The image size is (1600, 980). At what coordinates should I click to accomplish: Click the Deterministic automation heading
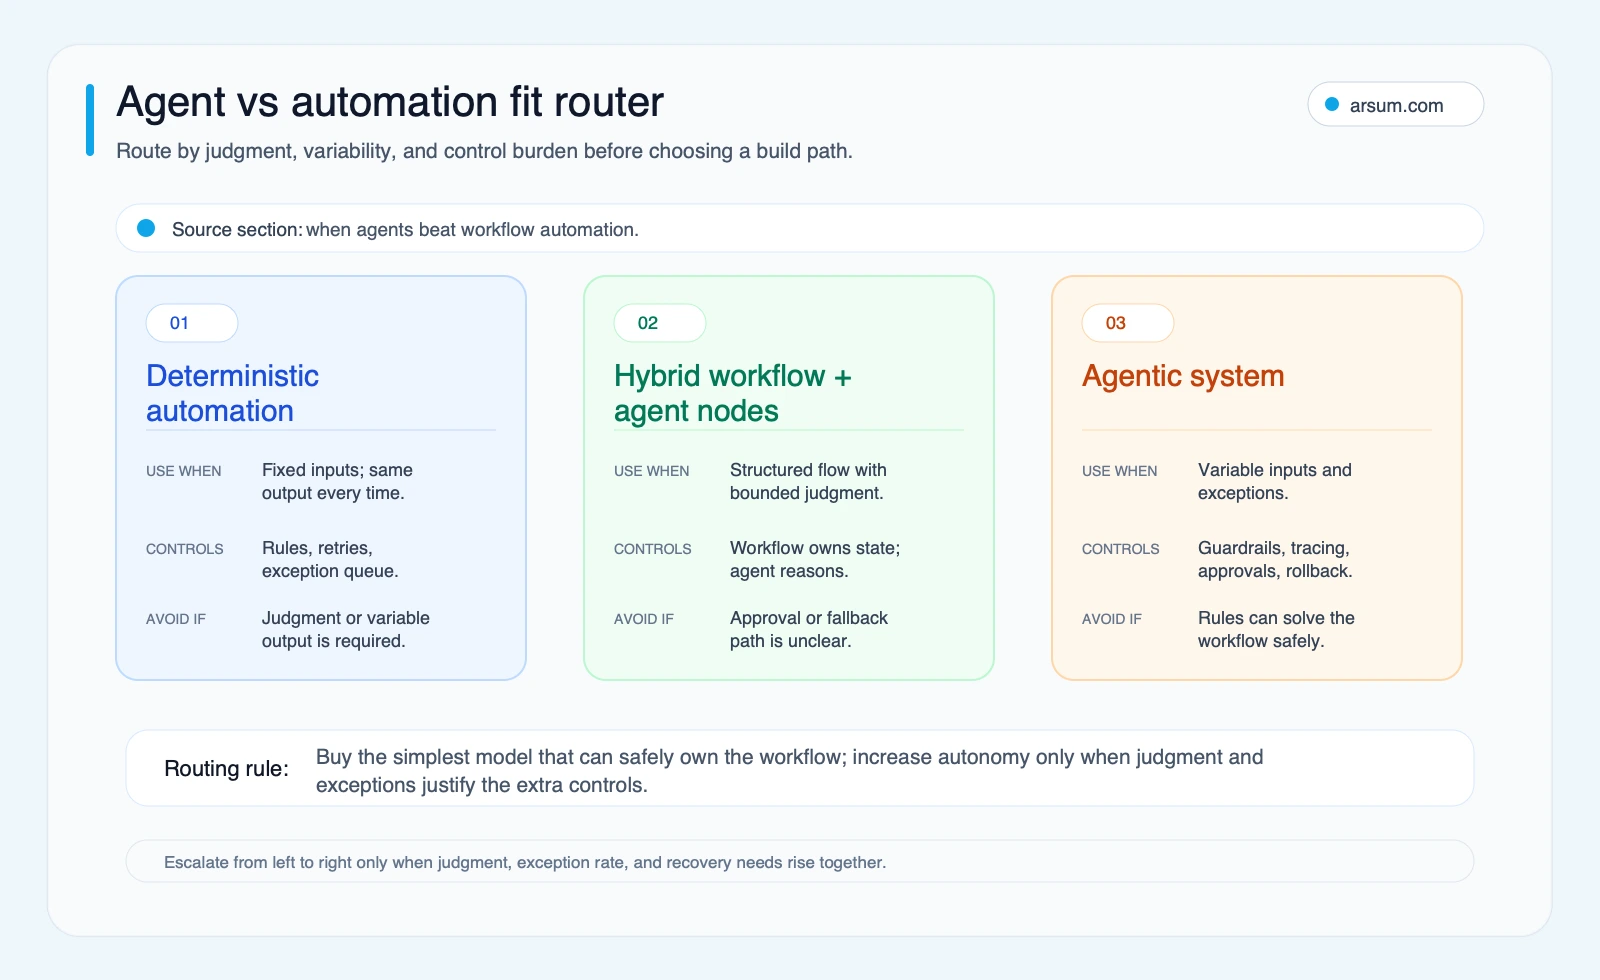coord(232,393)
